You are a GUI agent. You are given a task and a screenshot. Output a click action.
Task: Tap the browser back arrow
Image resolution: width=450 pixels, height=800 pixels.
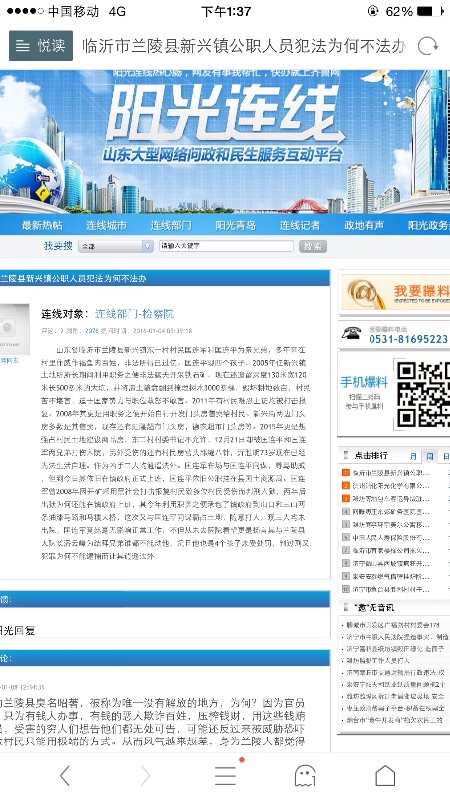click(65, 776)
